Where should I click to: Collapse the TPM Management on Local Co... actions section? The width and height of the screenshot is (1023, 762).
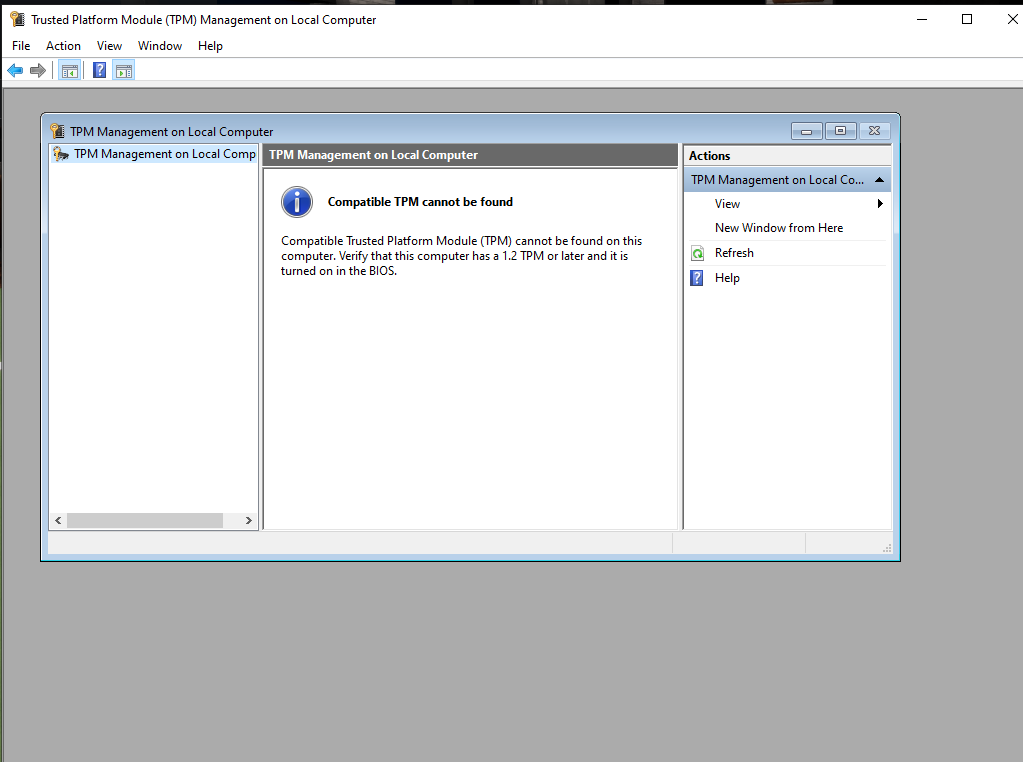coord(879,180)
